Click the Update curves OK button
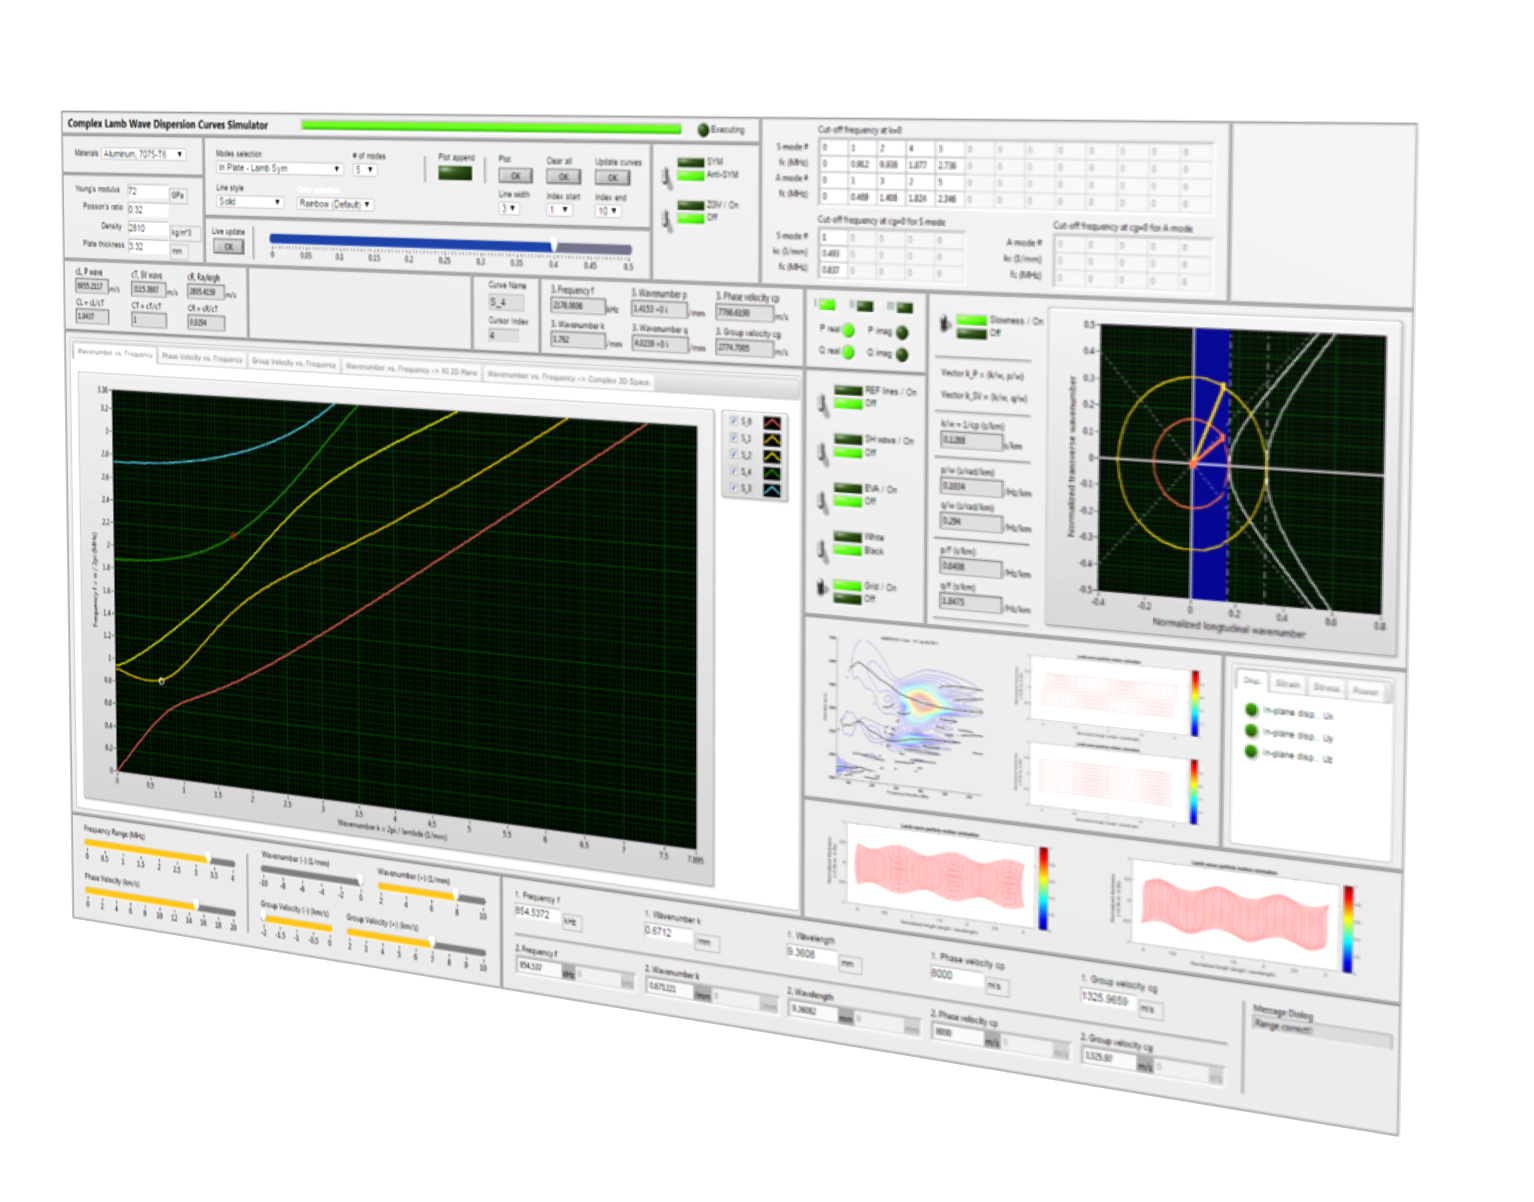The image size is (1534, 1202). coord(612,178)
